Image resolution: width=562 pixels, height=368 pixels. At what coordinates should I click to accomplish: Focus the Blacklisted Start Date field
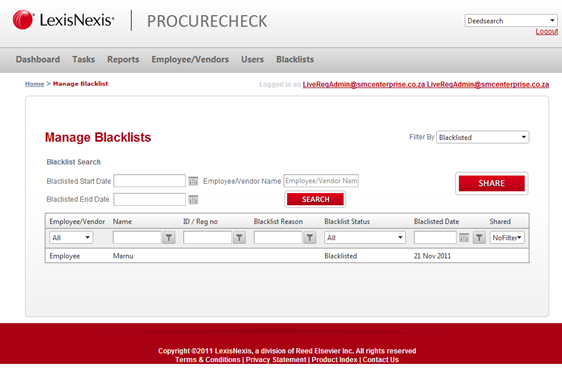[149, 181]
